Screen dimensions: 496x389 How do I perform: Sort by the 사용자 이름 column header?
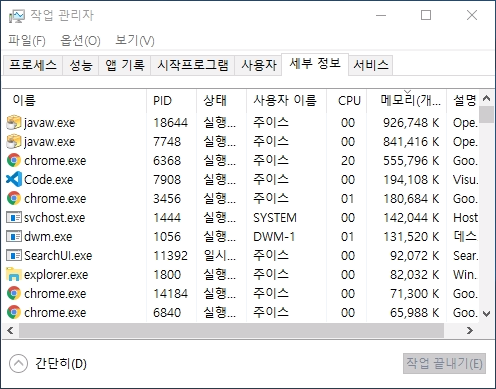tap(286, 100)
